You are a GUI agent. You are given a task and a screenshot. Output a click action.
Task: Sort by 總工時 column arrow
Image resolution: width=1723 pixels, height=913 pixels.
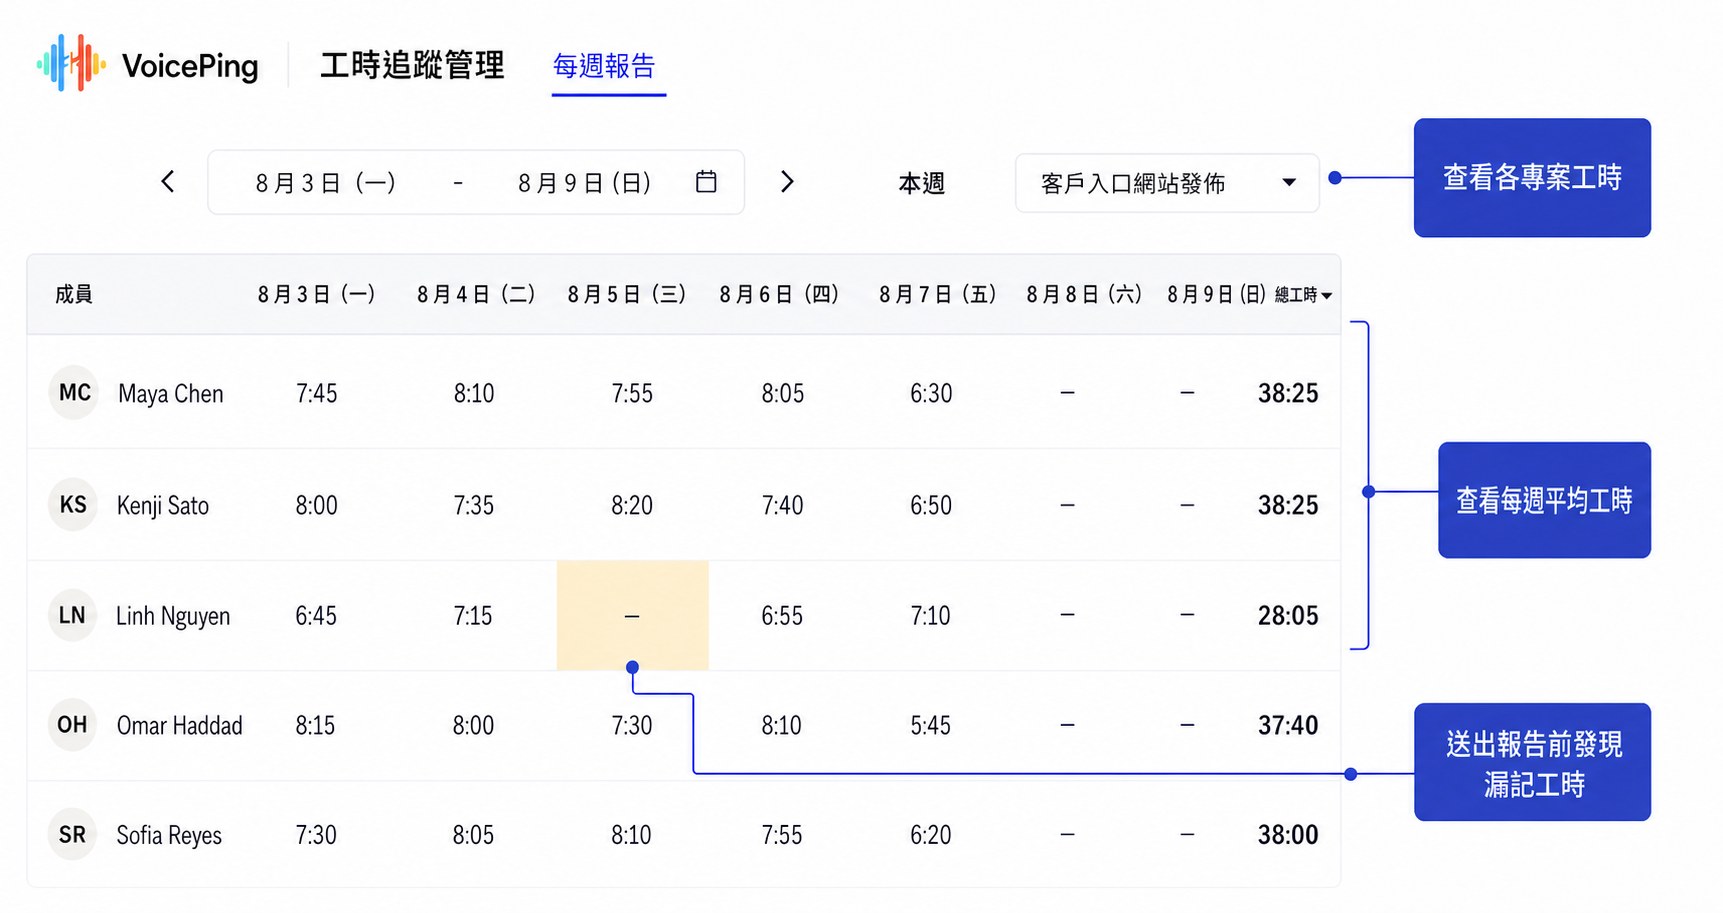(1326, 296)
